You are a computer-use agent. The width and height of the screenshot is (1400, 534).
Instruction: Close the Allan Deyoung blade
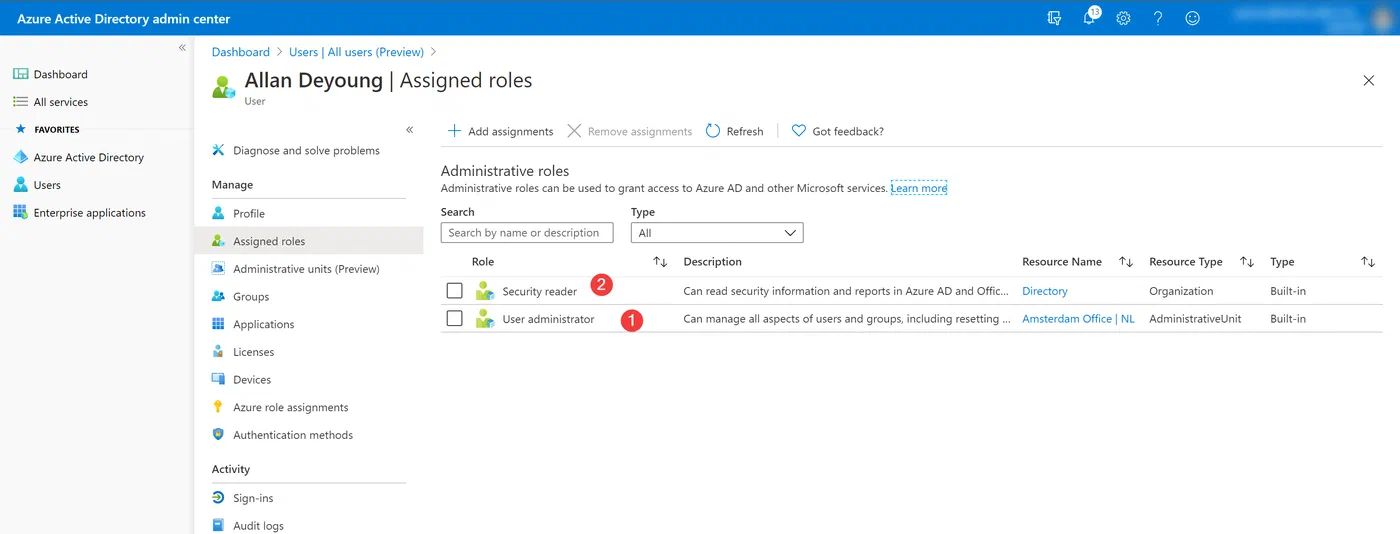[x=1369, y=80]
